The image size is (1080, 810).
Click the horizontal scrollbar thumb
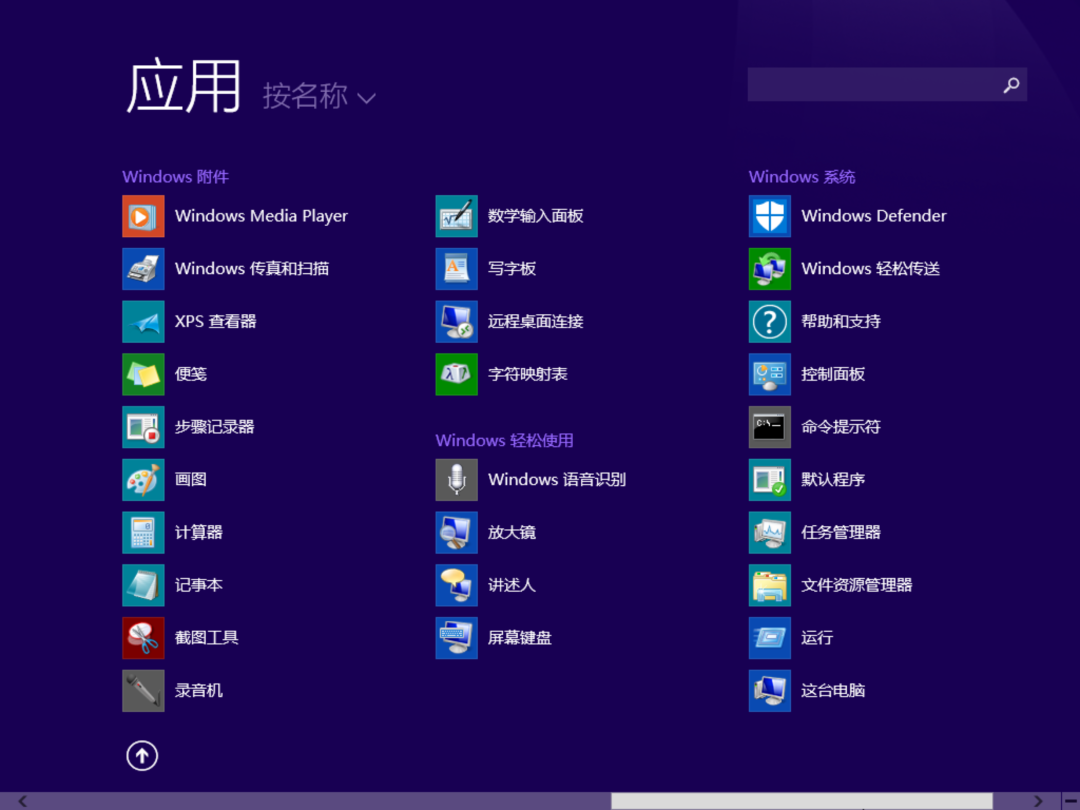(802, 801)
